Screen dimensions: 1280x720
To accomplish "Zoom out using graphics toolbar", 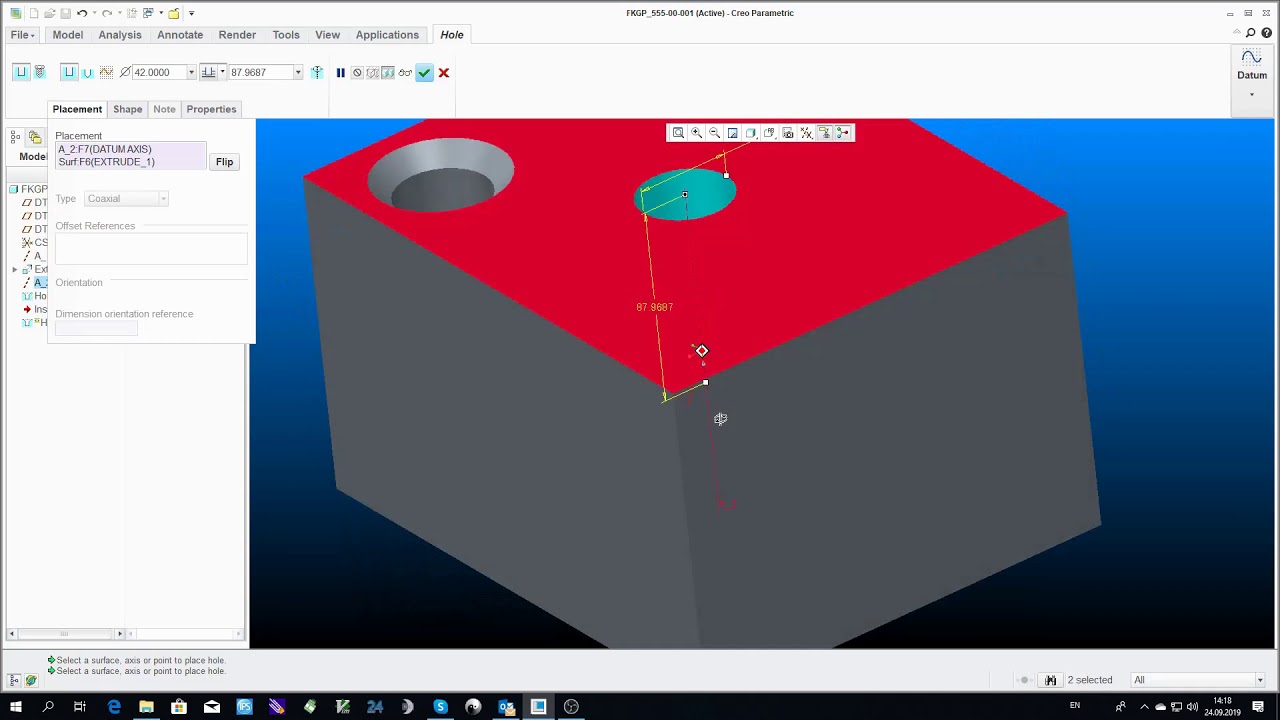I will pyautogui.click(x=714, y=133).
